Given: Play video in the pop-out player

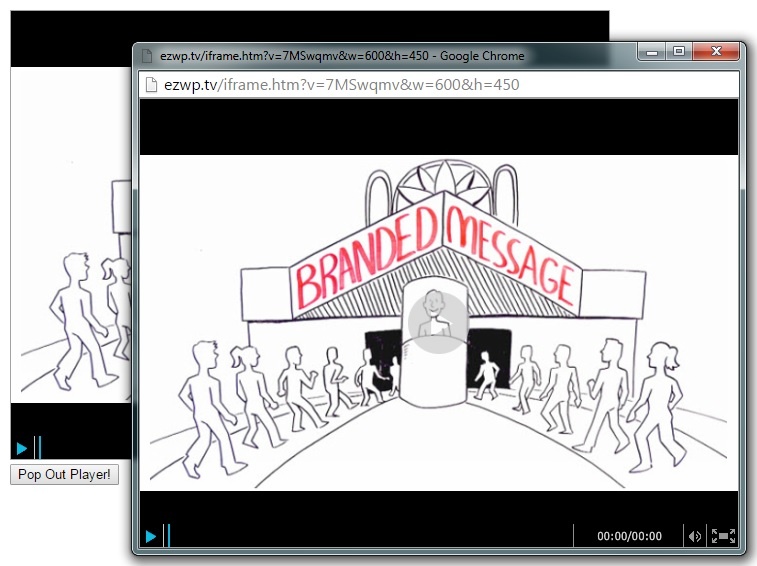Looking at the screenshot, I should pos(151,537).
